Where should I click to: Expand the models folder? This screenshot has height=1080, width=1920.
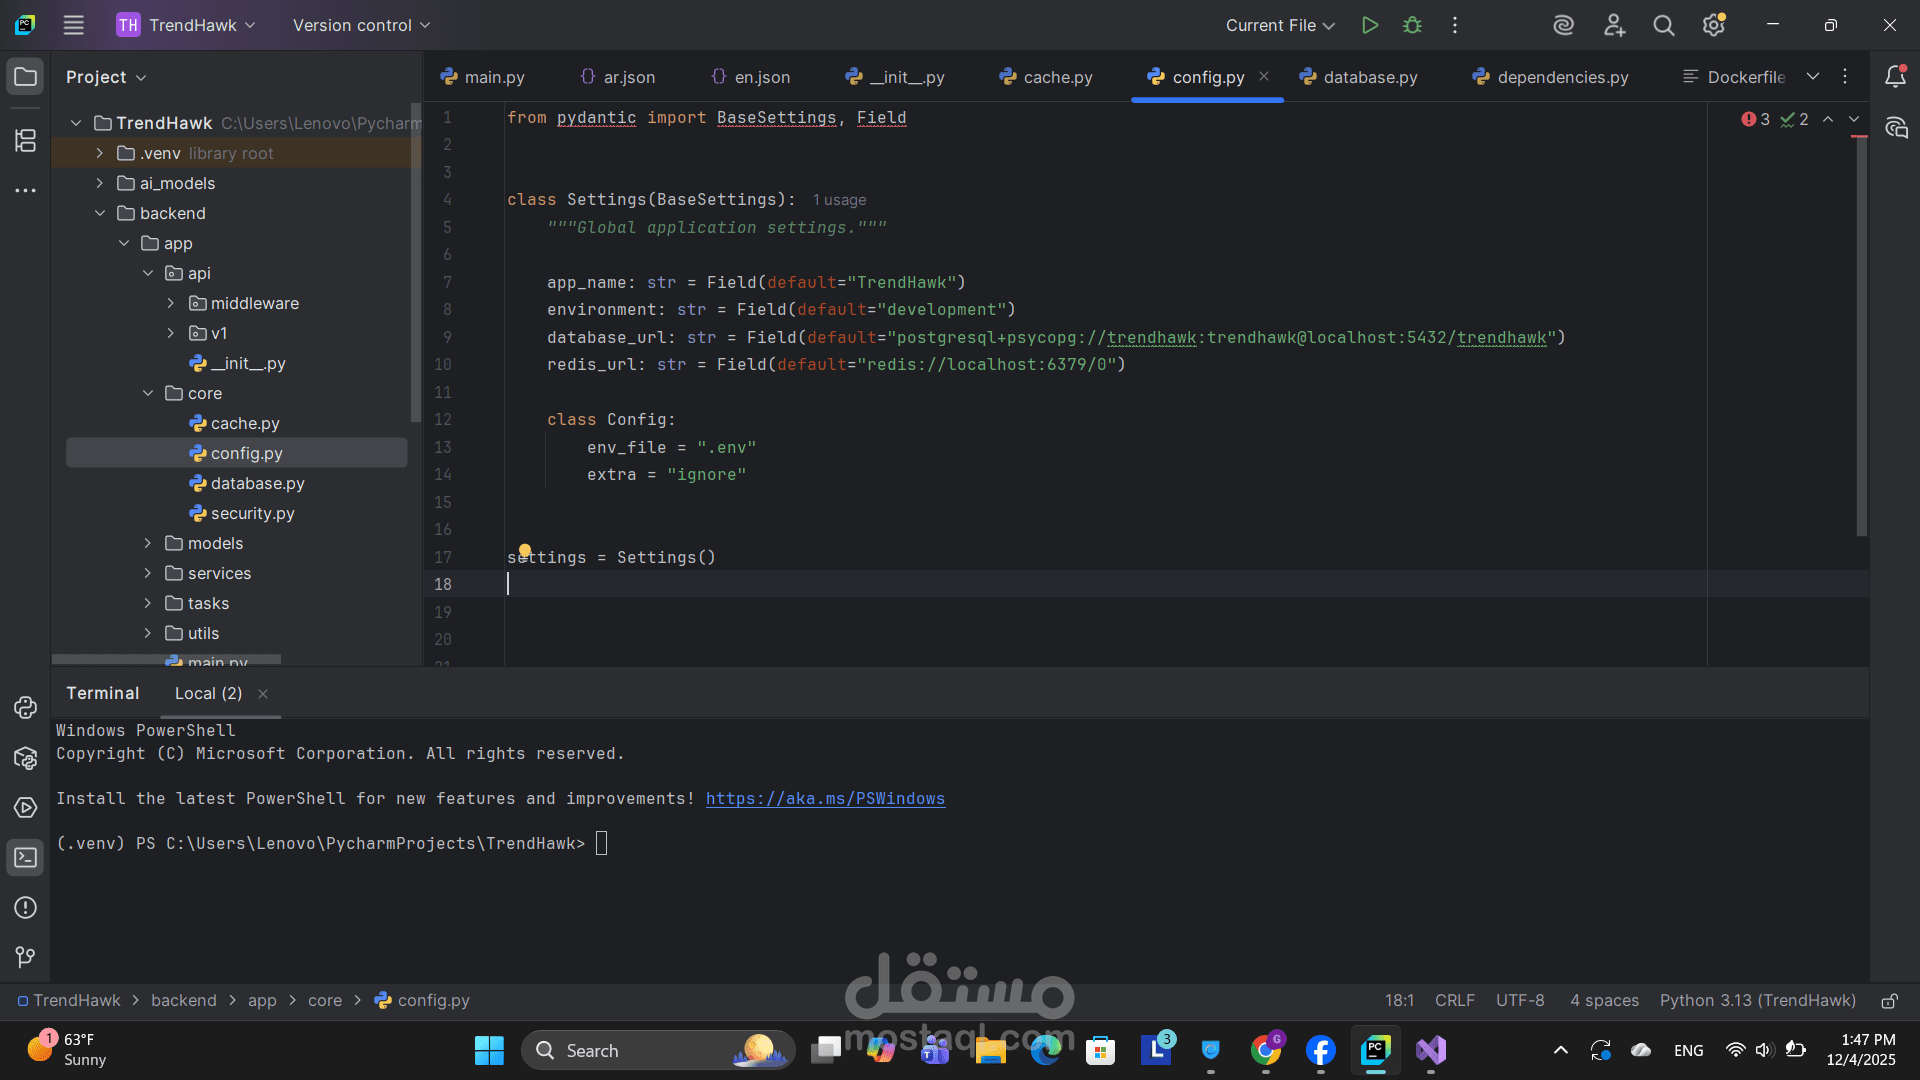tap(148, 543)
